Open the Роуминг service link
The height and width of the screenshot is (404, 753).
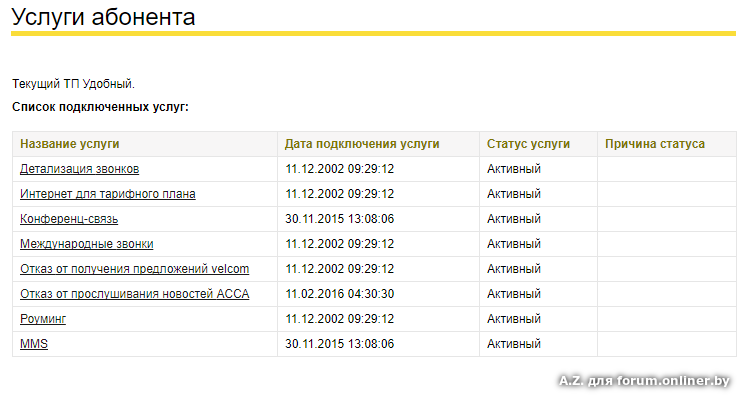[x=43, y=319]
